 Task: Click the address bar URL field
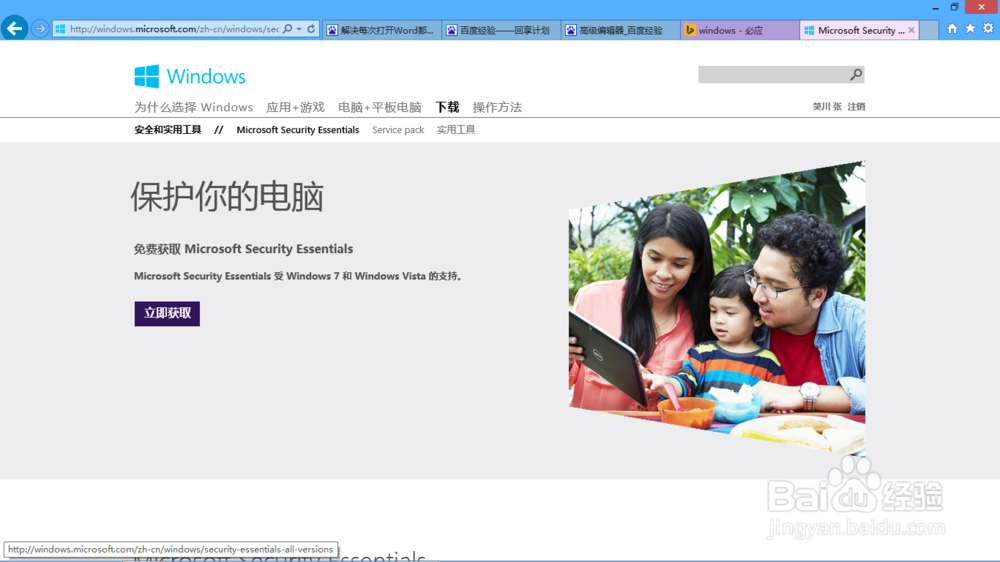pos(173,29)
